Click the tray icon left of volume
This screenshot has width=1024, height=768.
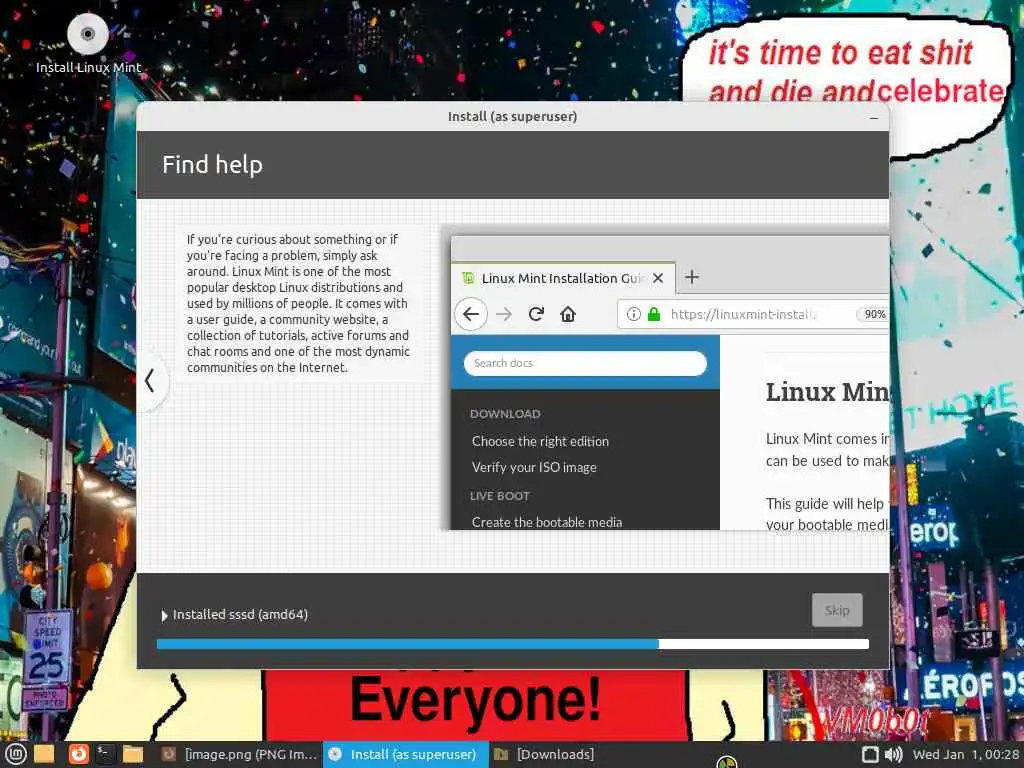[x=870, y=754]
